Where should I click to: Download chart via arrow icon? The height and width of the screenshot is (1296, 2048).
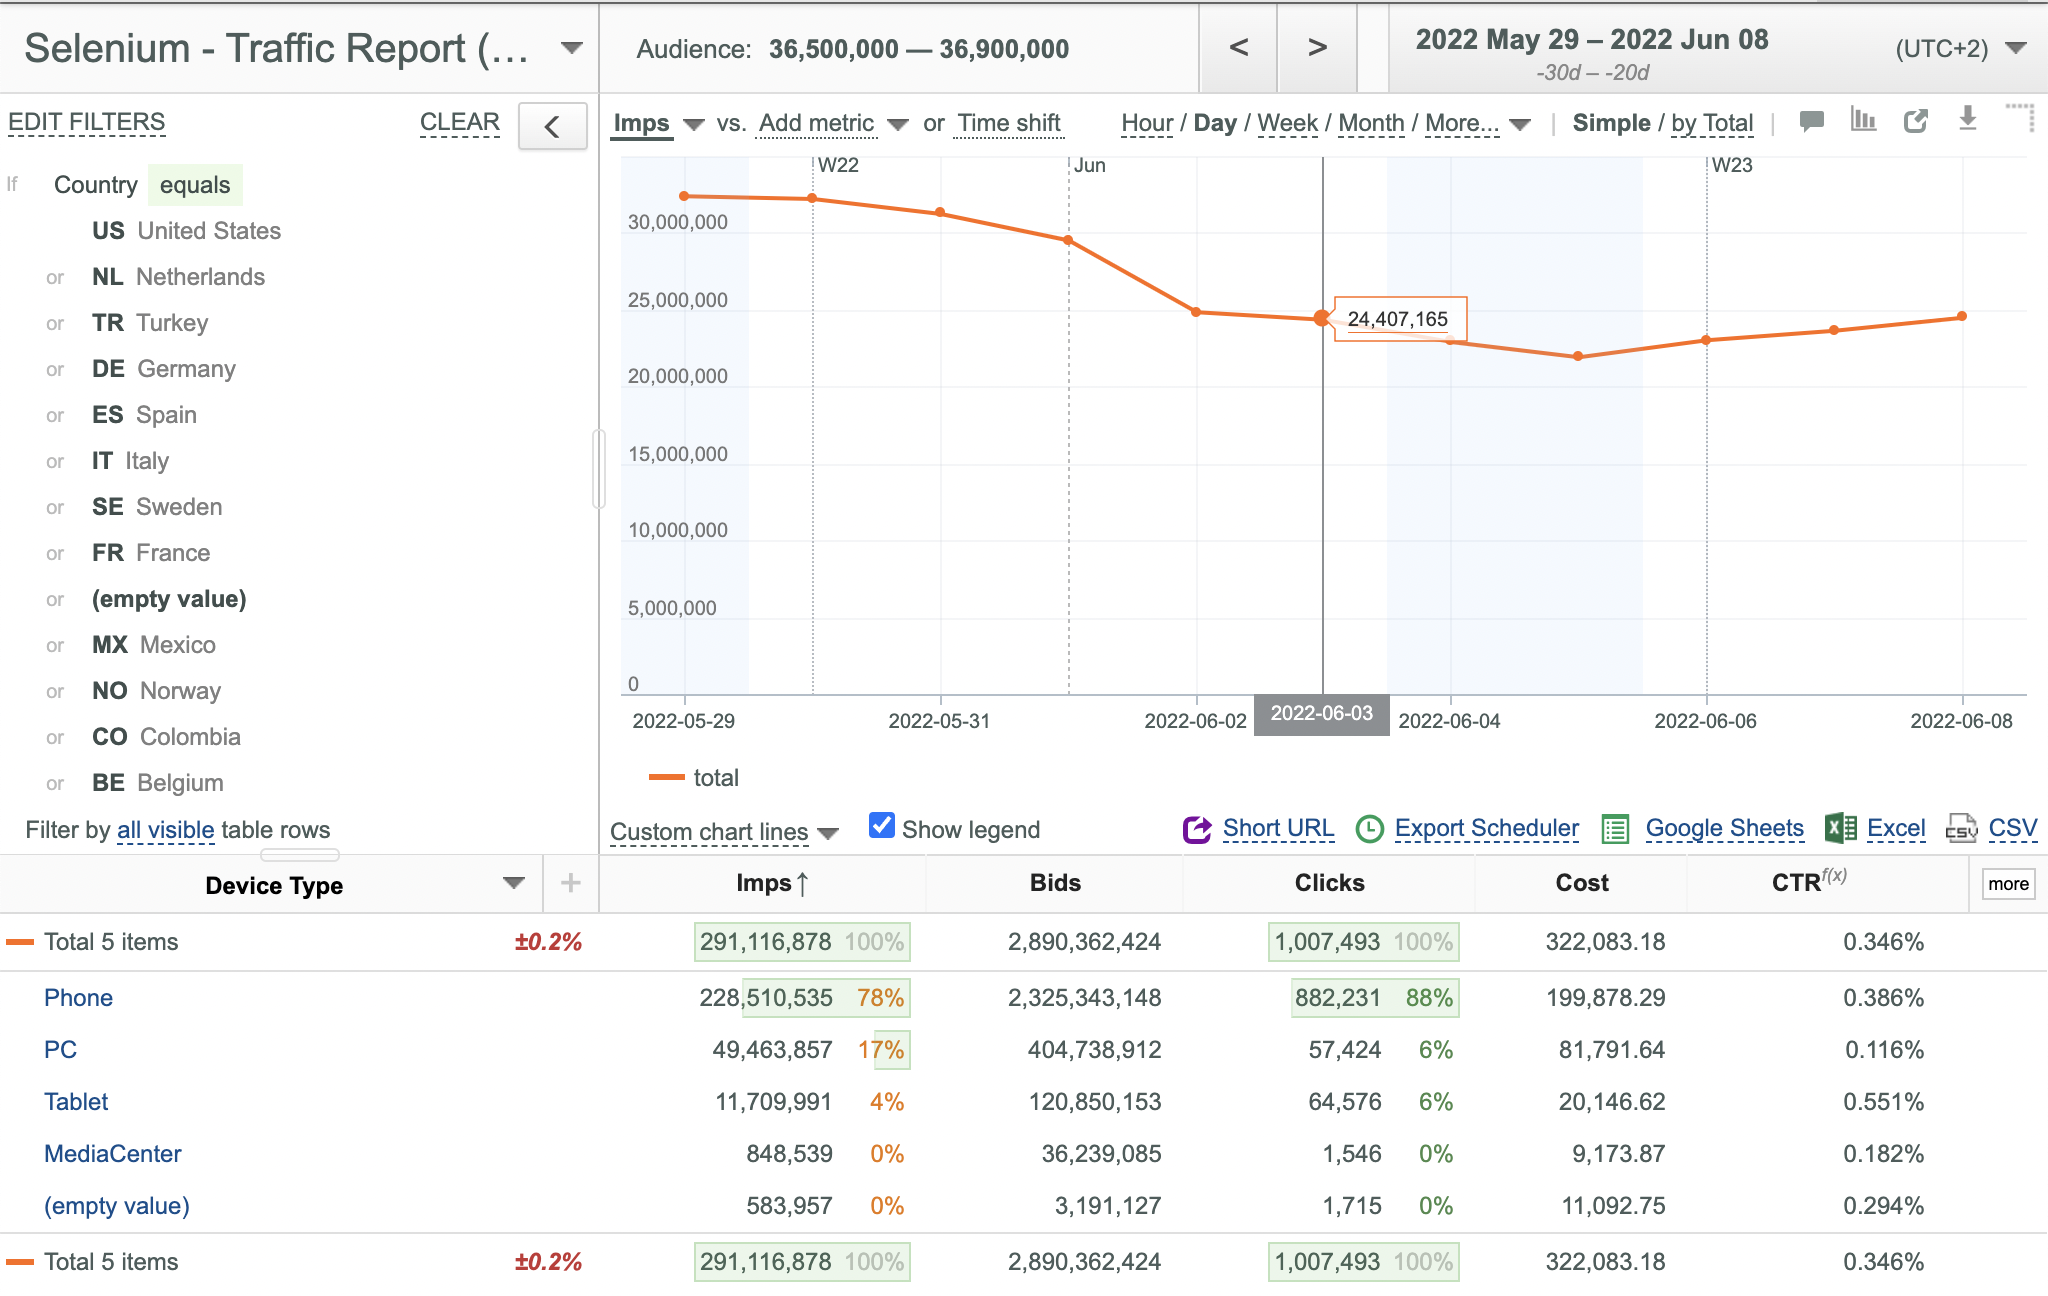click(x=1967, y=119)
